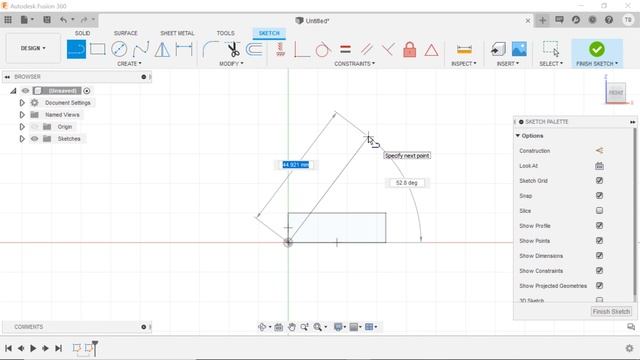Switch to the SHEET METAL tab
This screenshot has height=360, width=640.
tap(177, 33)
